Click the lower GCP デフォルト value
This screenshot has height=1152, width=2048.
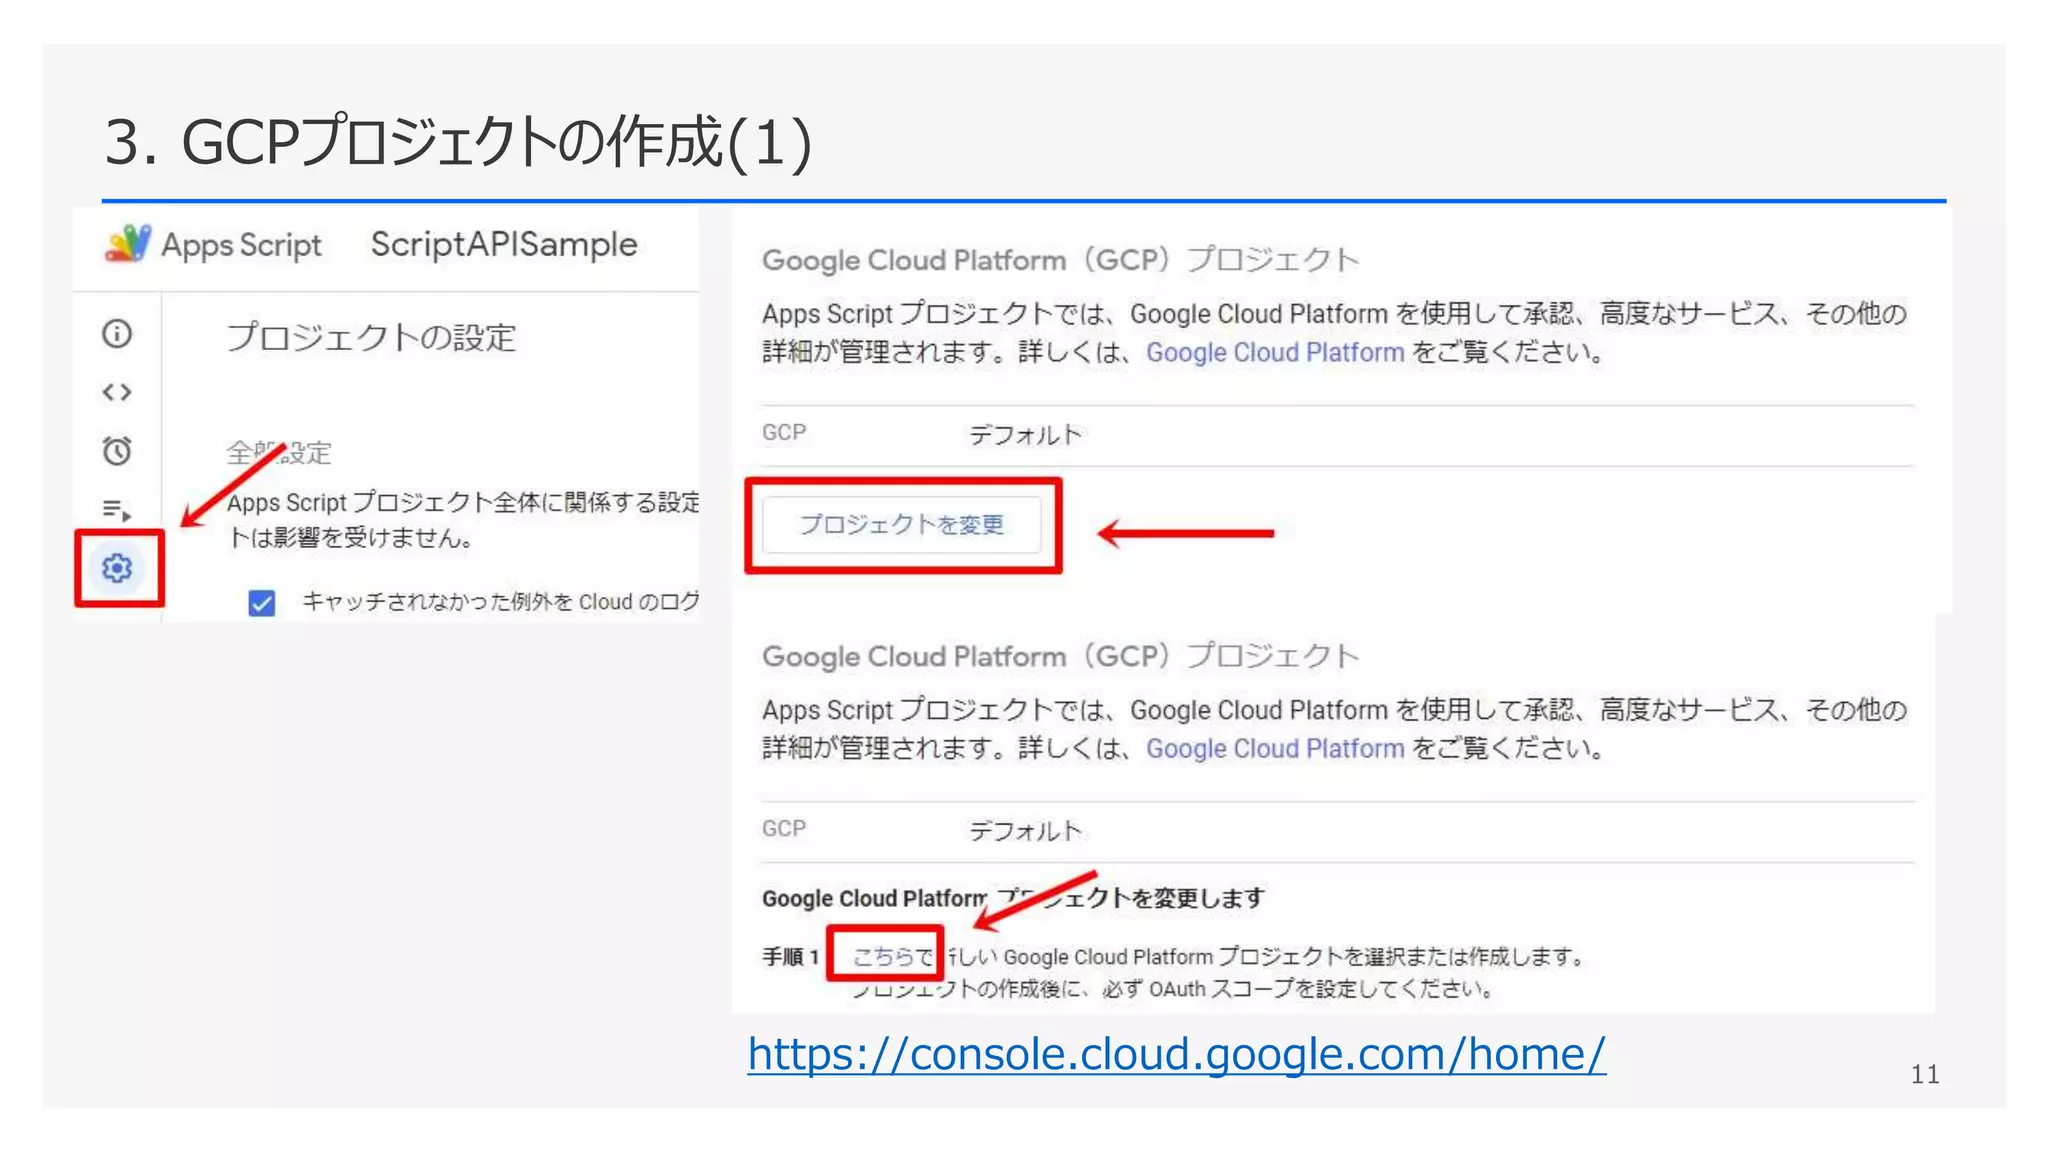1025,831
